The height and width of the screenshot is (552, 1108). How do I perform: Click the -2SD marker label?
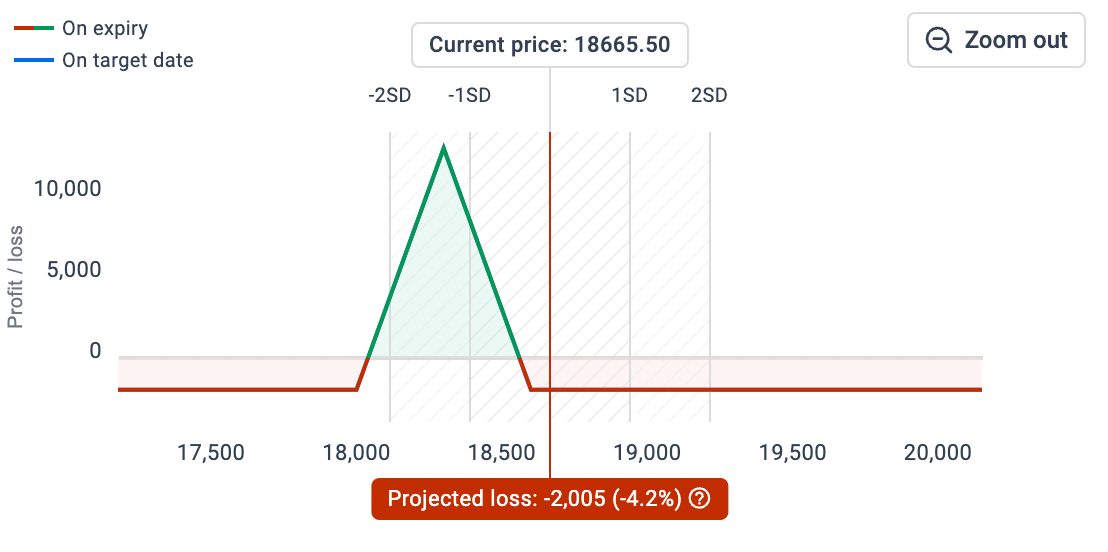tap(389, 96)
